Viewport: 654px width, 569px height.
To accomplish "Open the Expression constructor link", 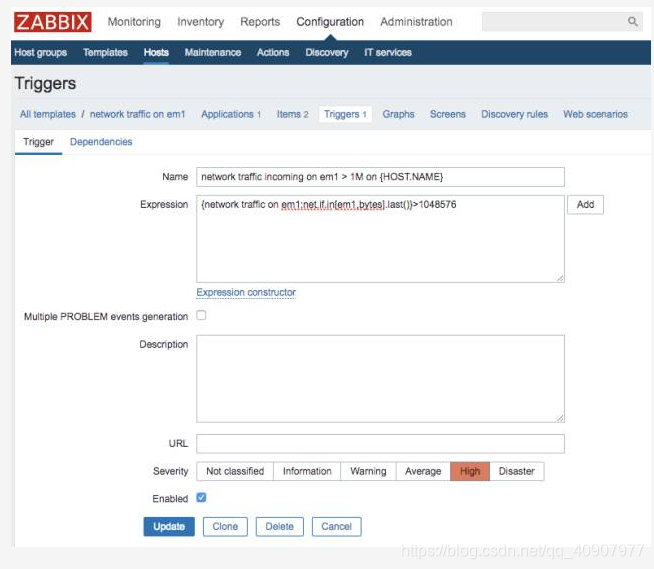I will 246,292.
